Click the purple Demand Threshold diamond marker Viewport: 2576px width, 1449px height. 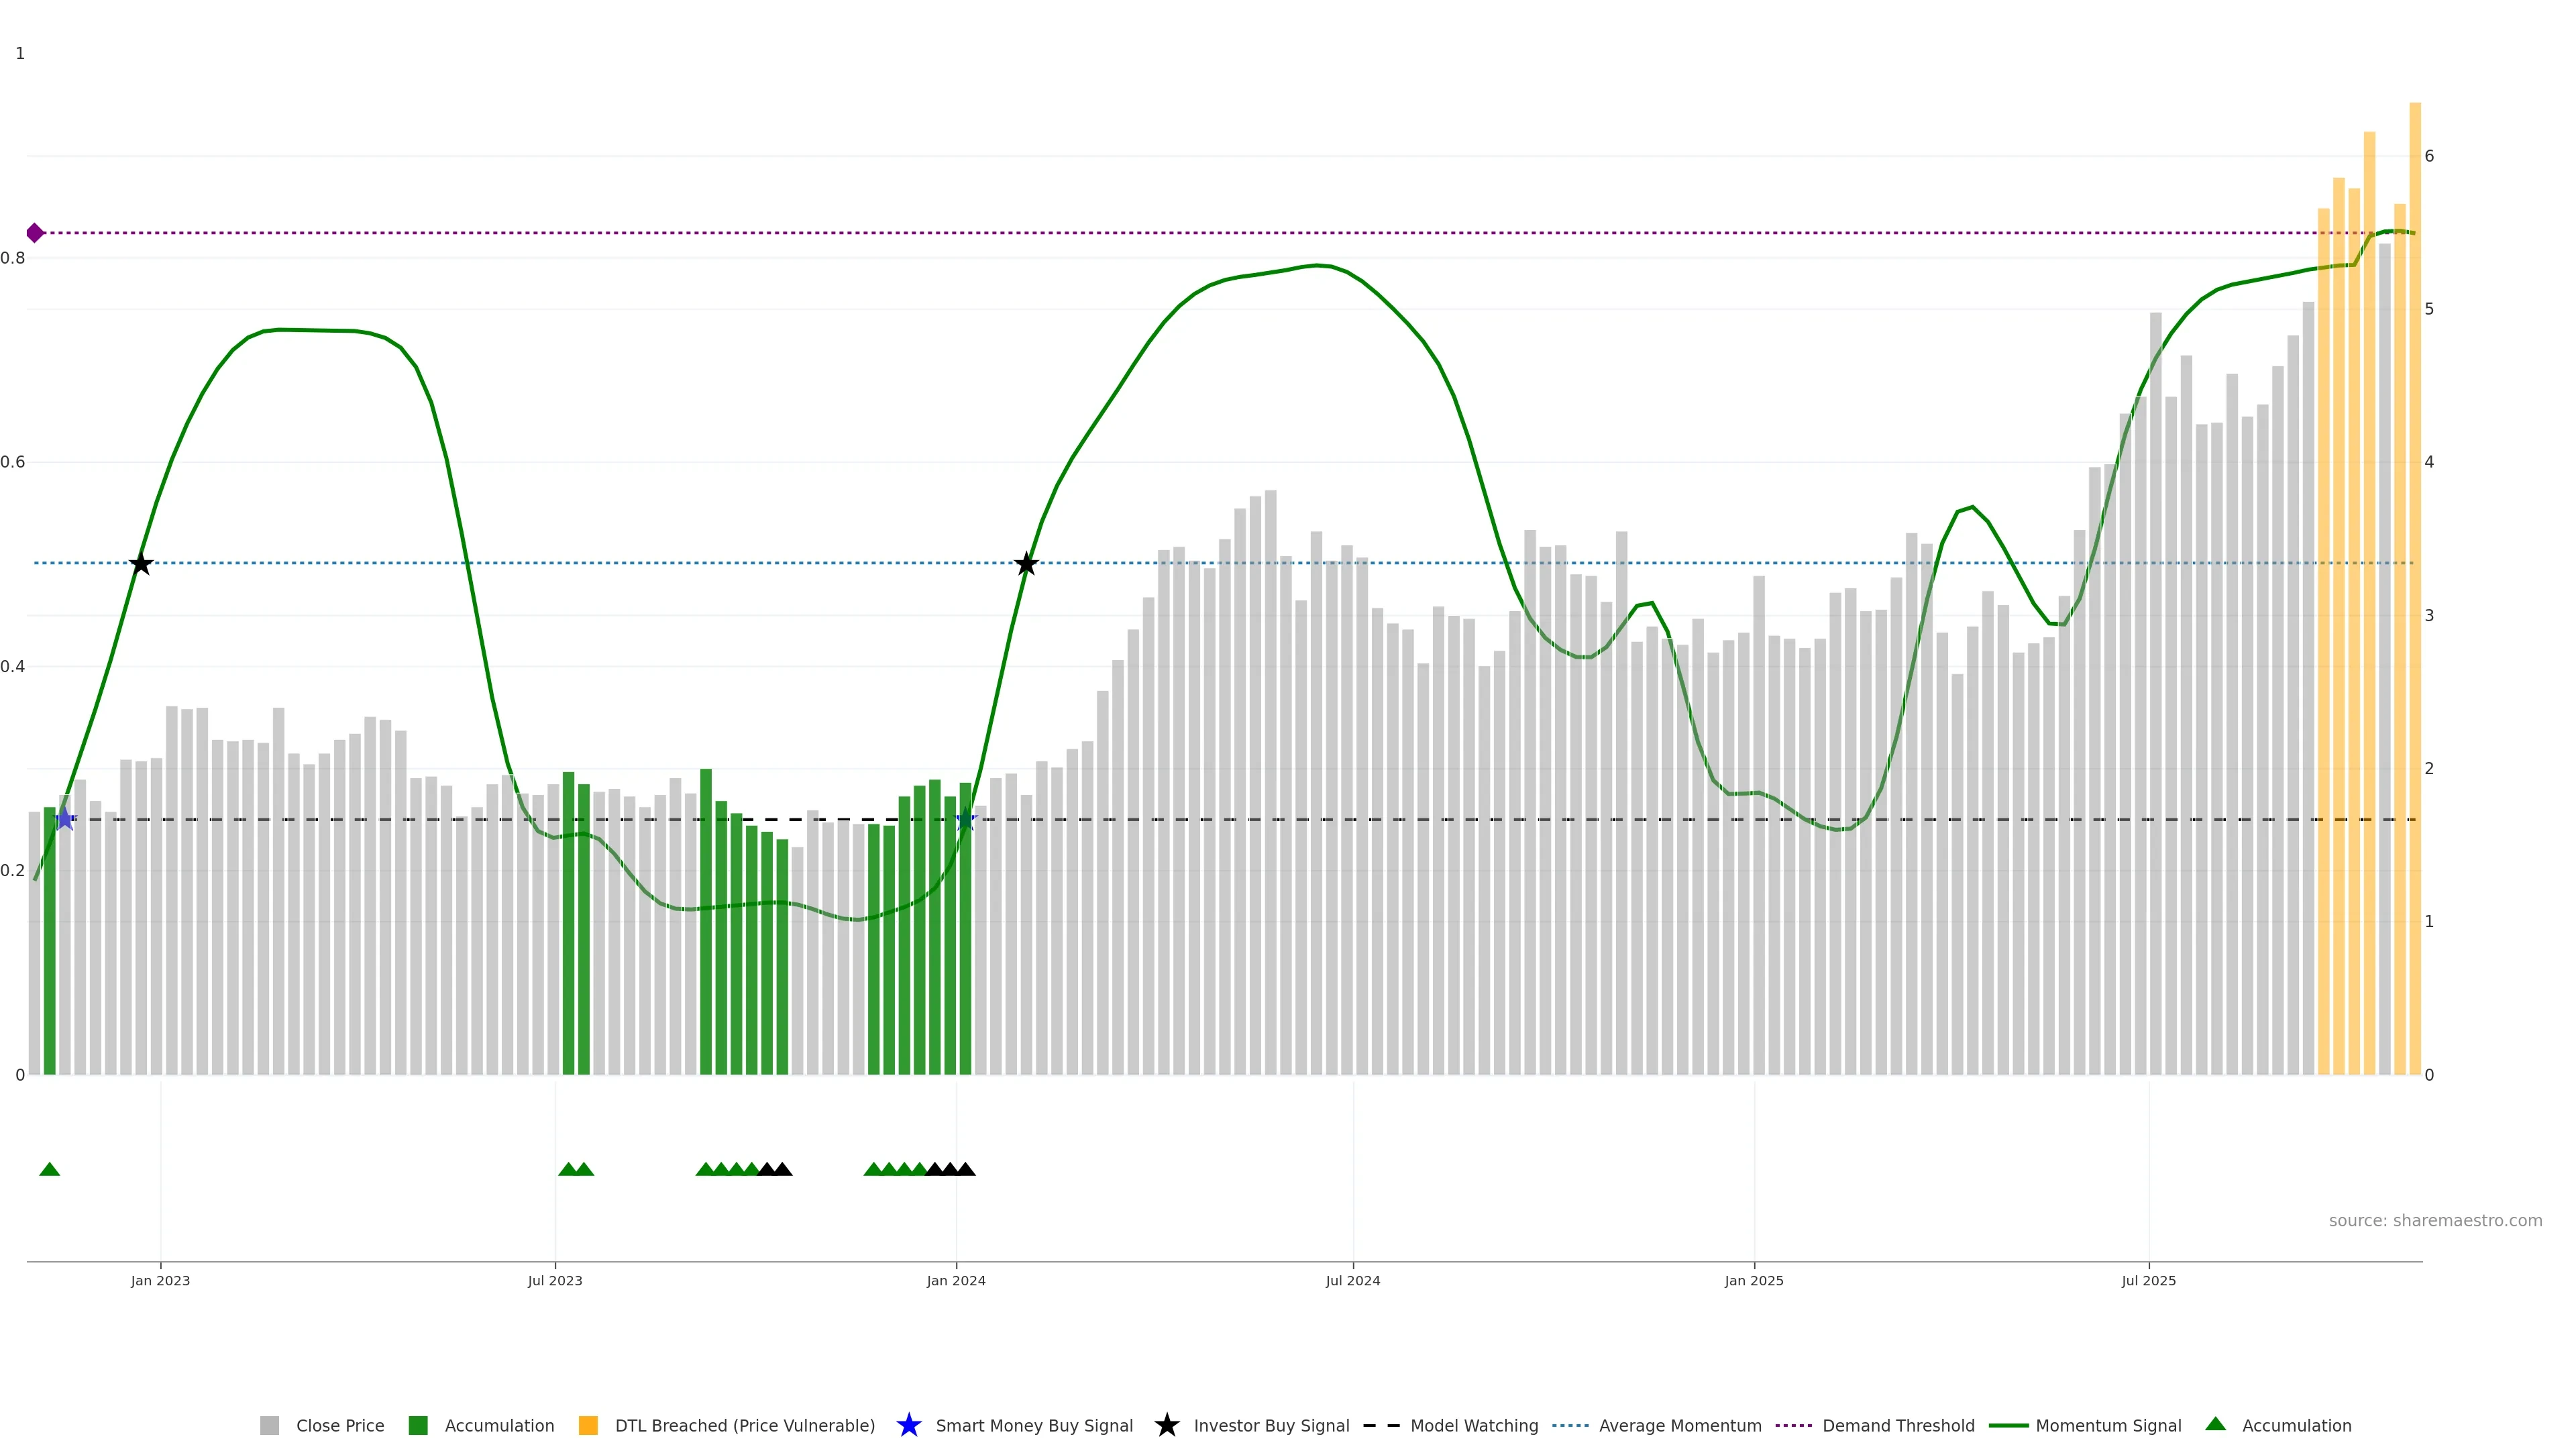[x=35, y=233]
